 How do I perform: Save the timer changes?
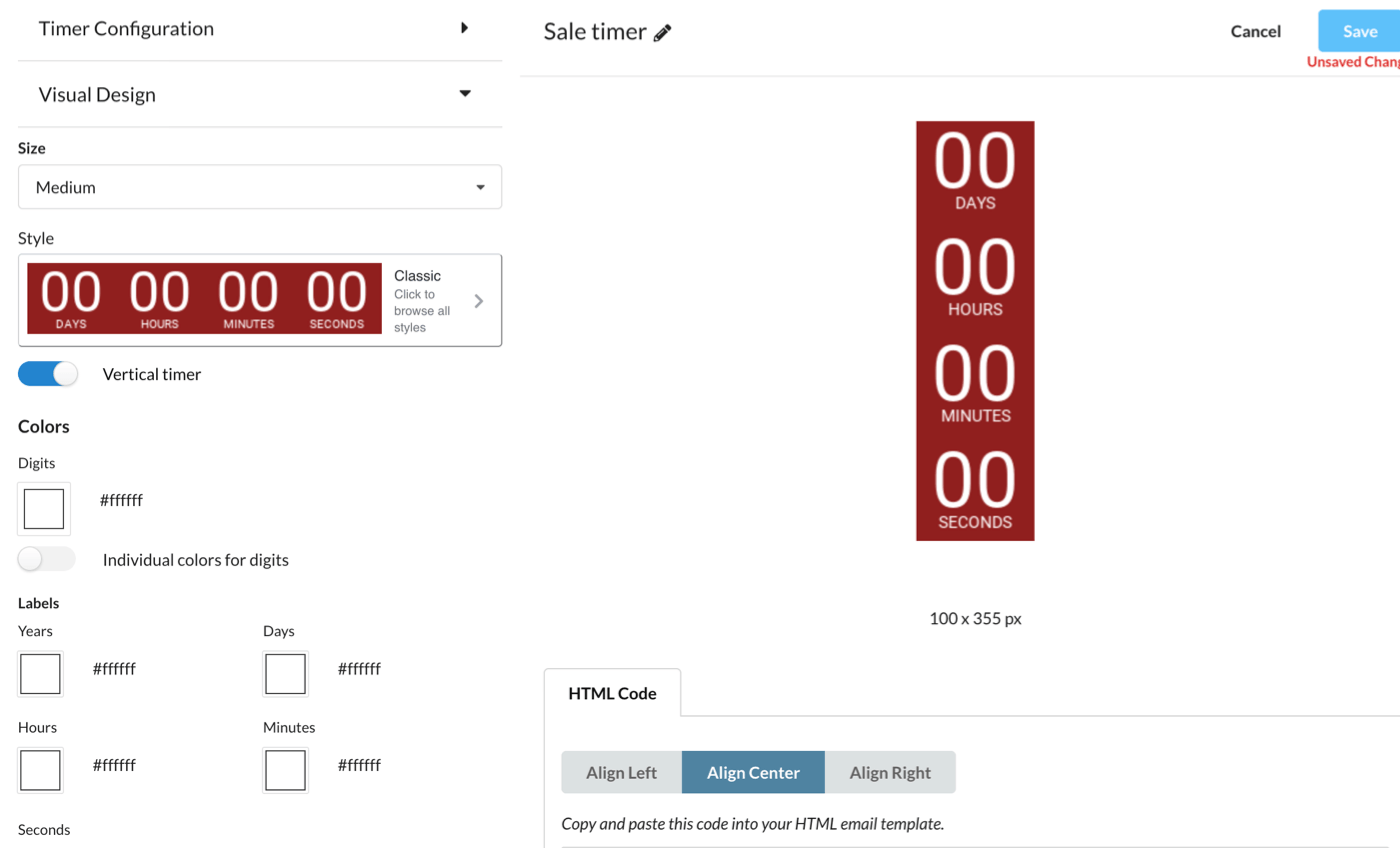[1360, 31]
